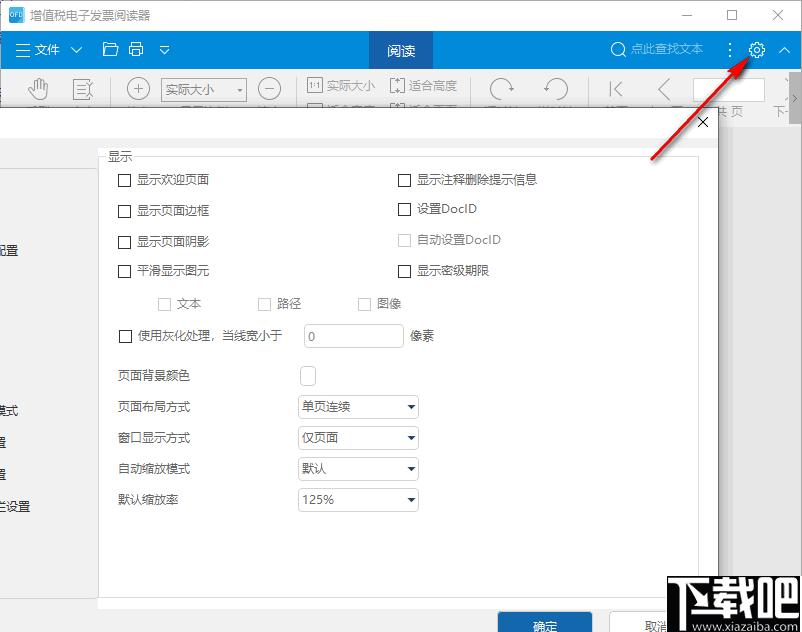This screenshot has height=632, width=802.
Task: Toggle the disabled 自动设置DocID checkbox
Action: pyautogui.click(x=404, y=240)
